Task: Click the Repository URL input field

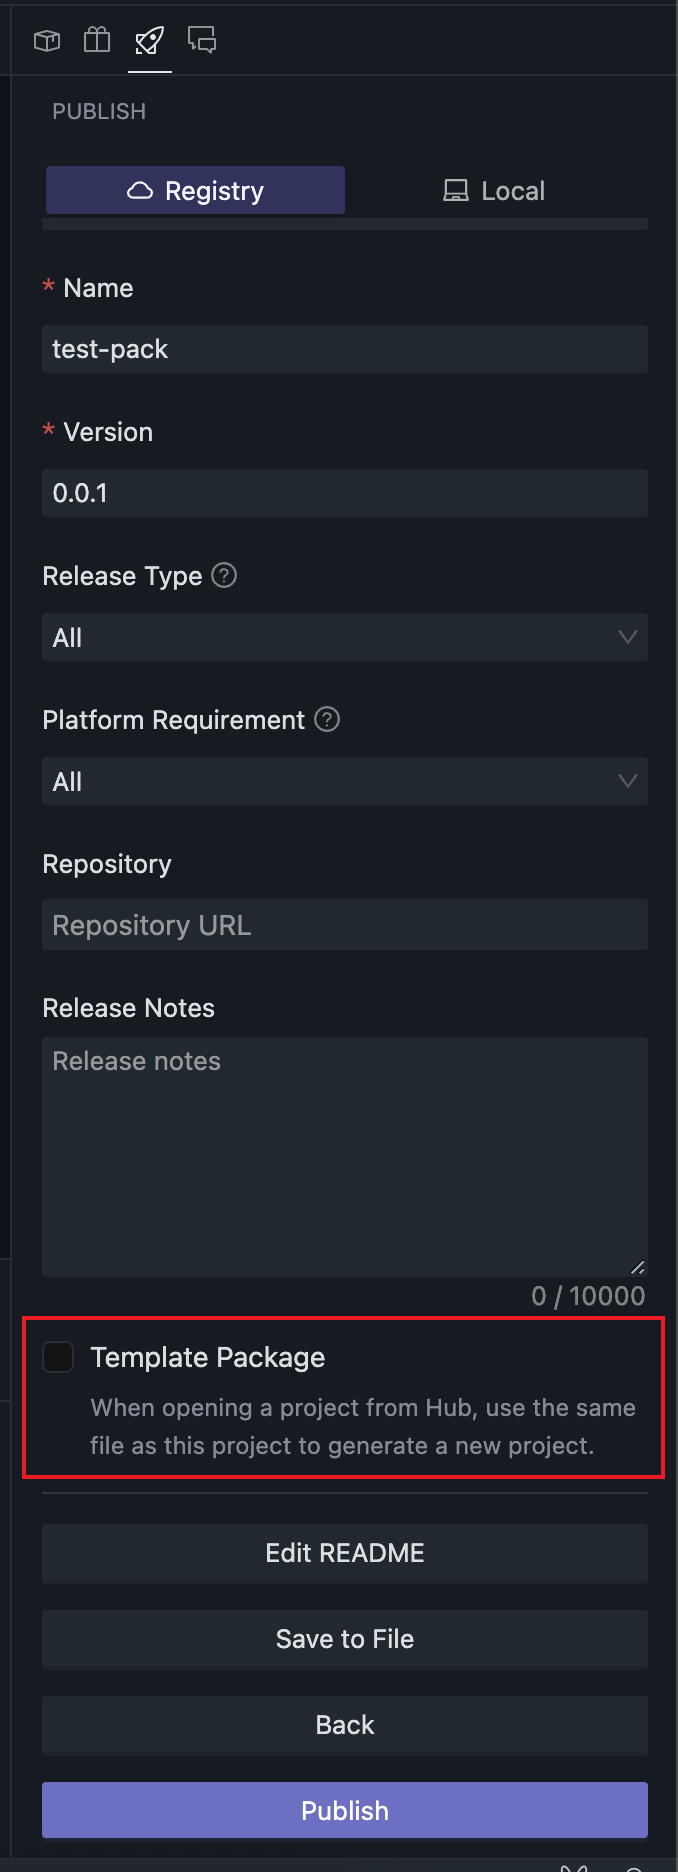Action: point(344,925)
